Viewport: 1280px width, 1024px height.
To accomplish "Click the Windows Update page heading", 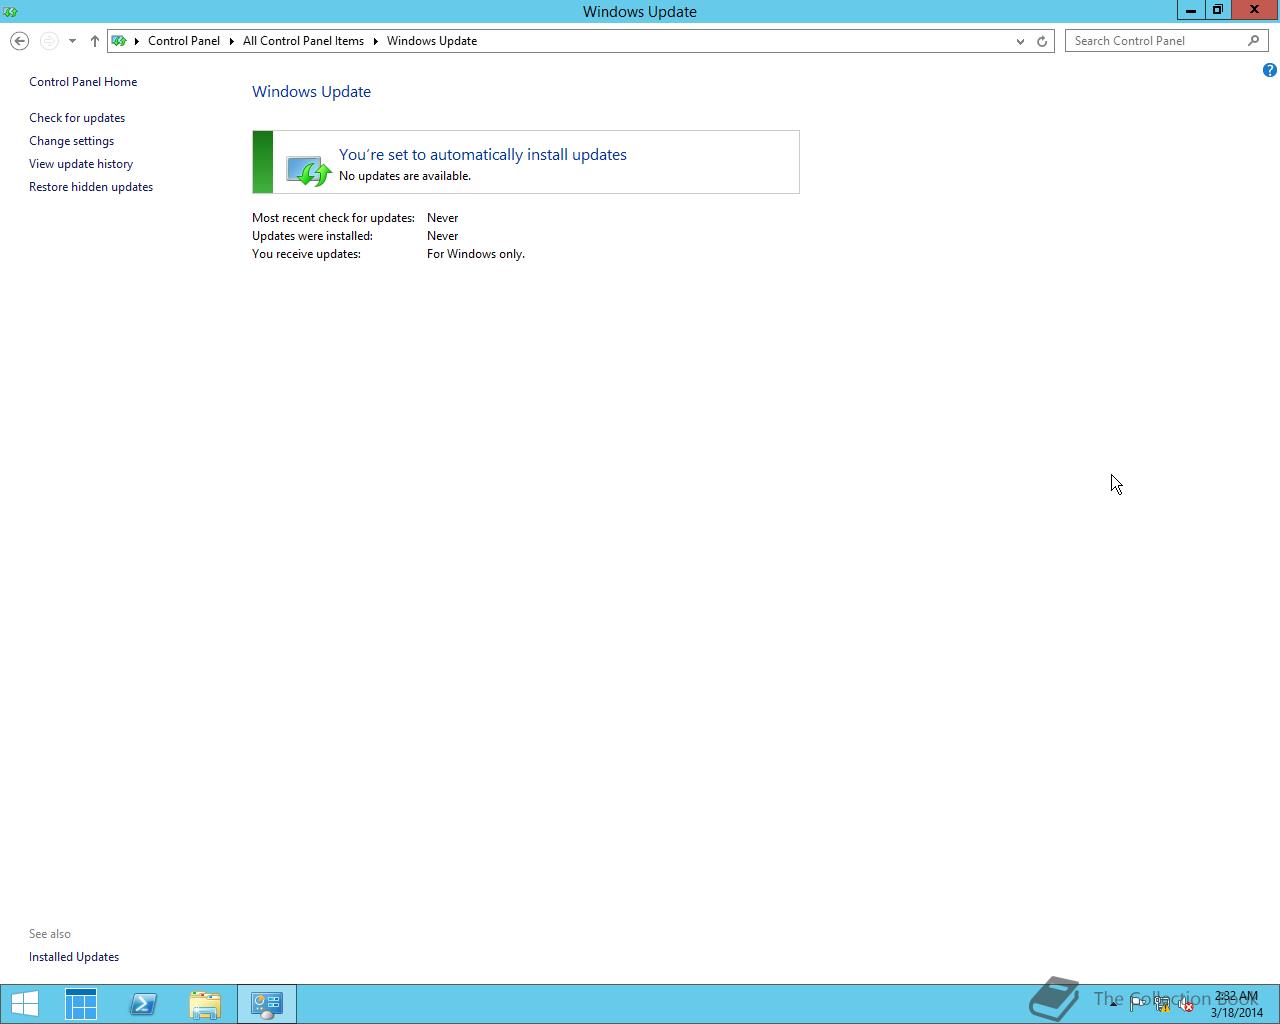I will pyautogui.click(x=311, y=91).
